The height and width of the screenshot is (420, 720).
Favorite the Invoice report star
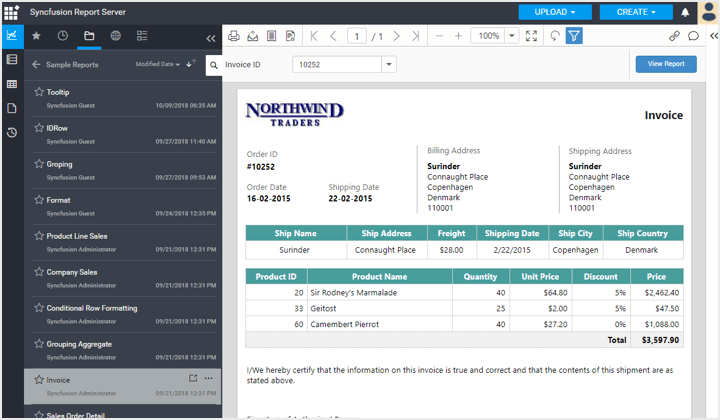click(x=39, y=380)
